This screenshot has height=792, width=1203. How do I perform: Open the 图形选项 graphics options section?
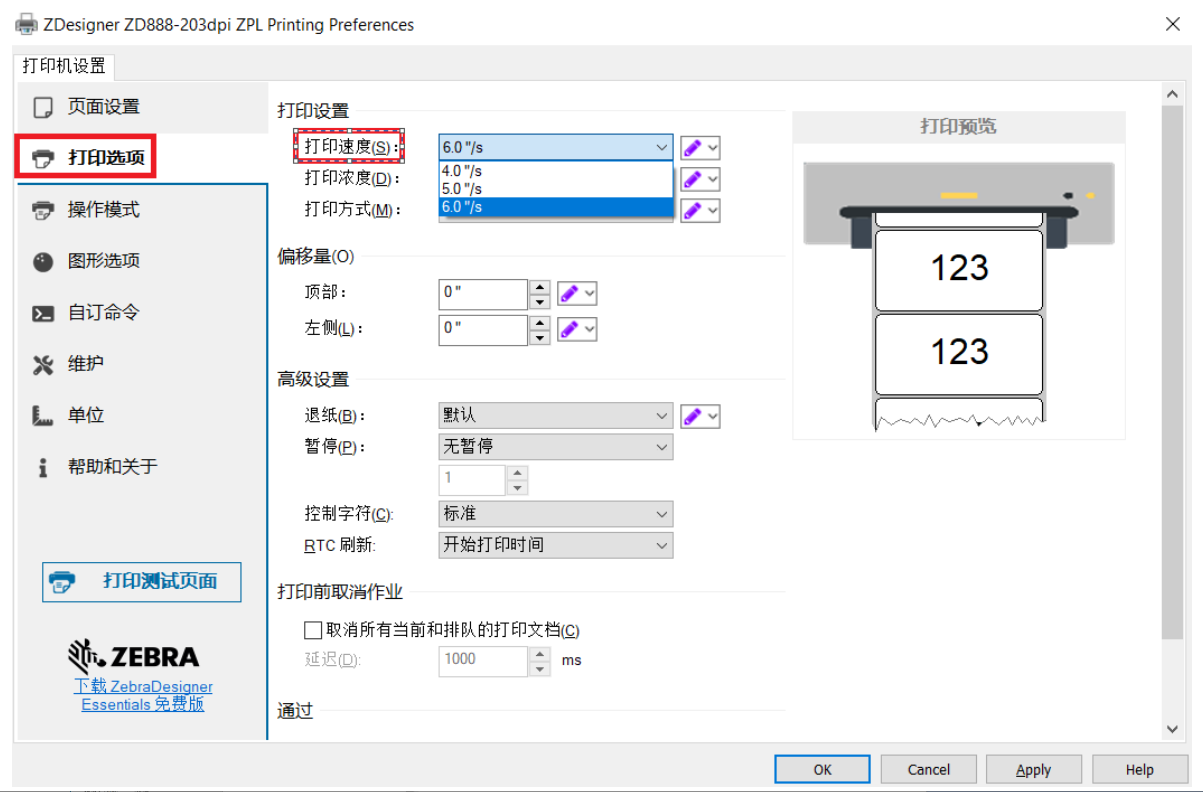coord(141,261)
